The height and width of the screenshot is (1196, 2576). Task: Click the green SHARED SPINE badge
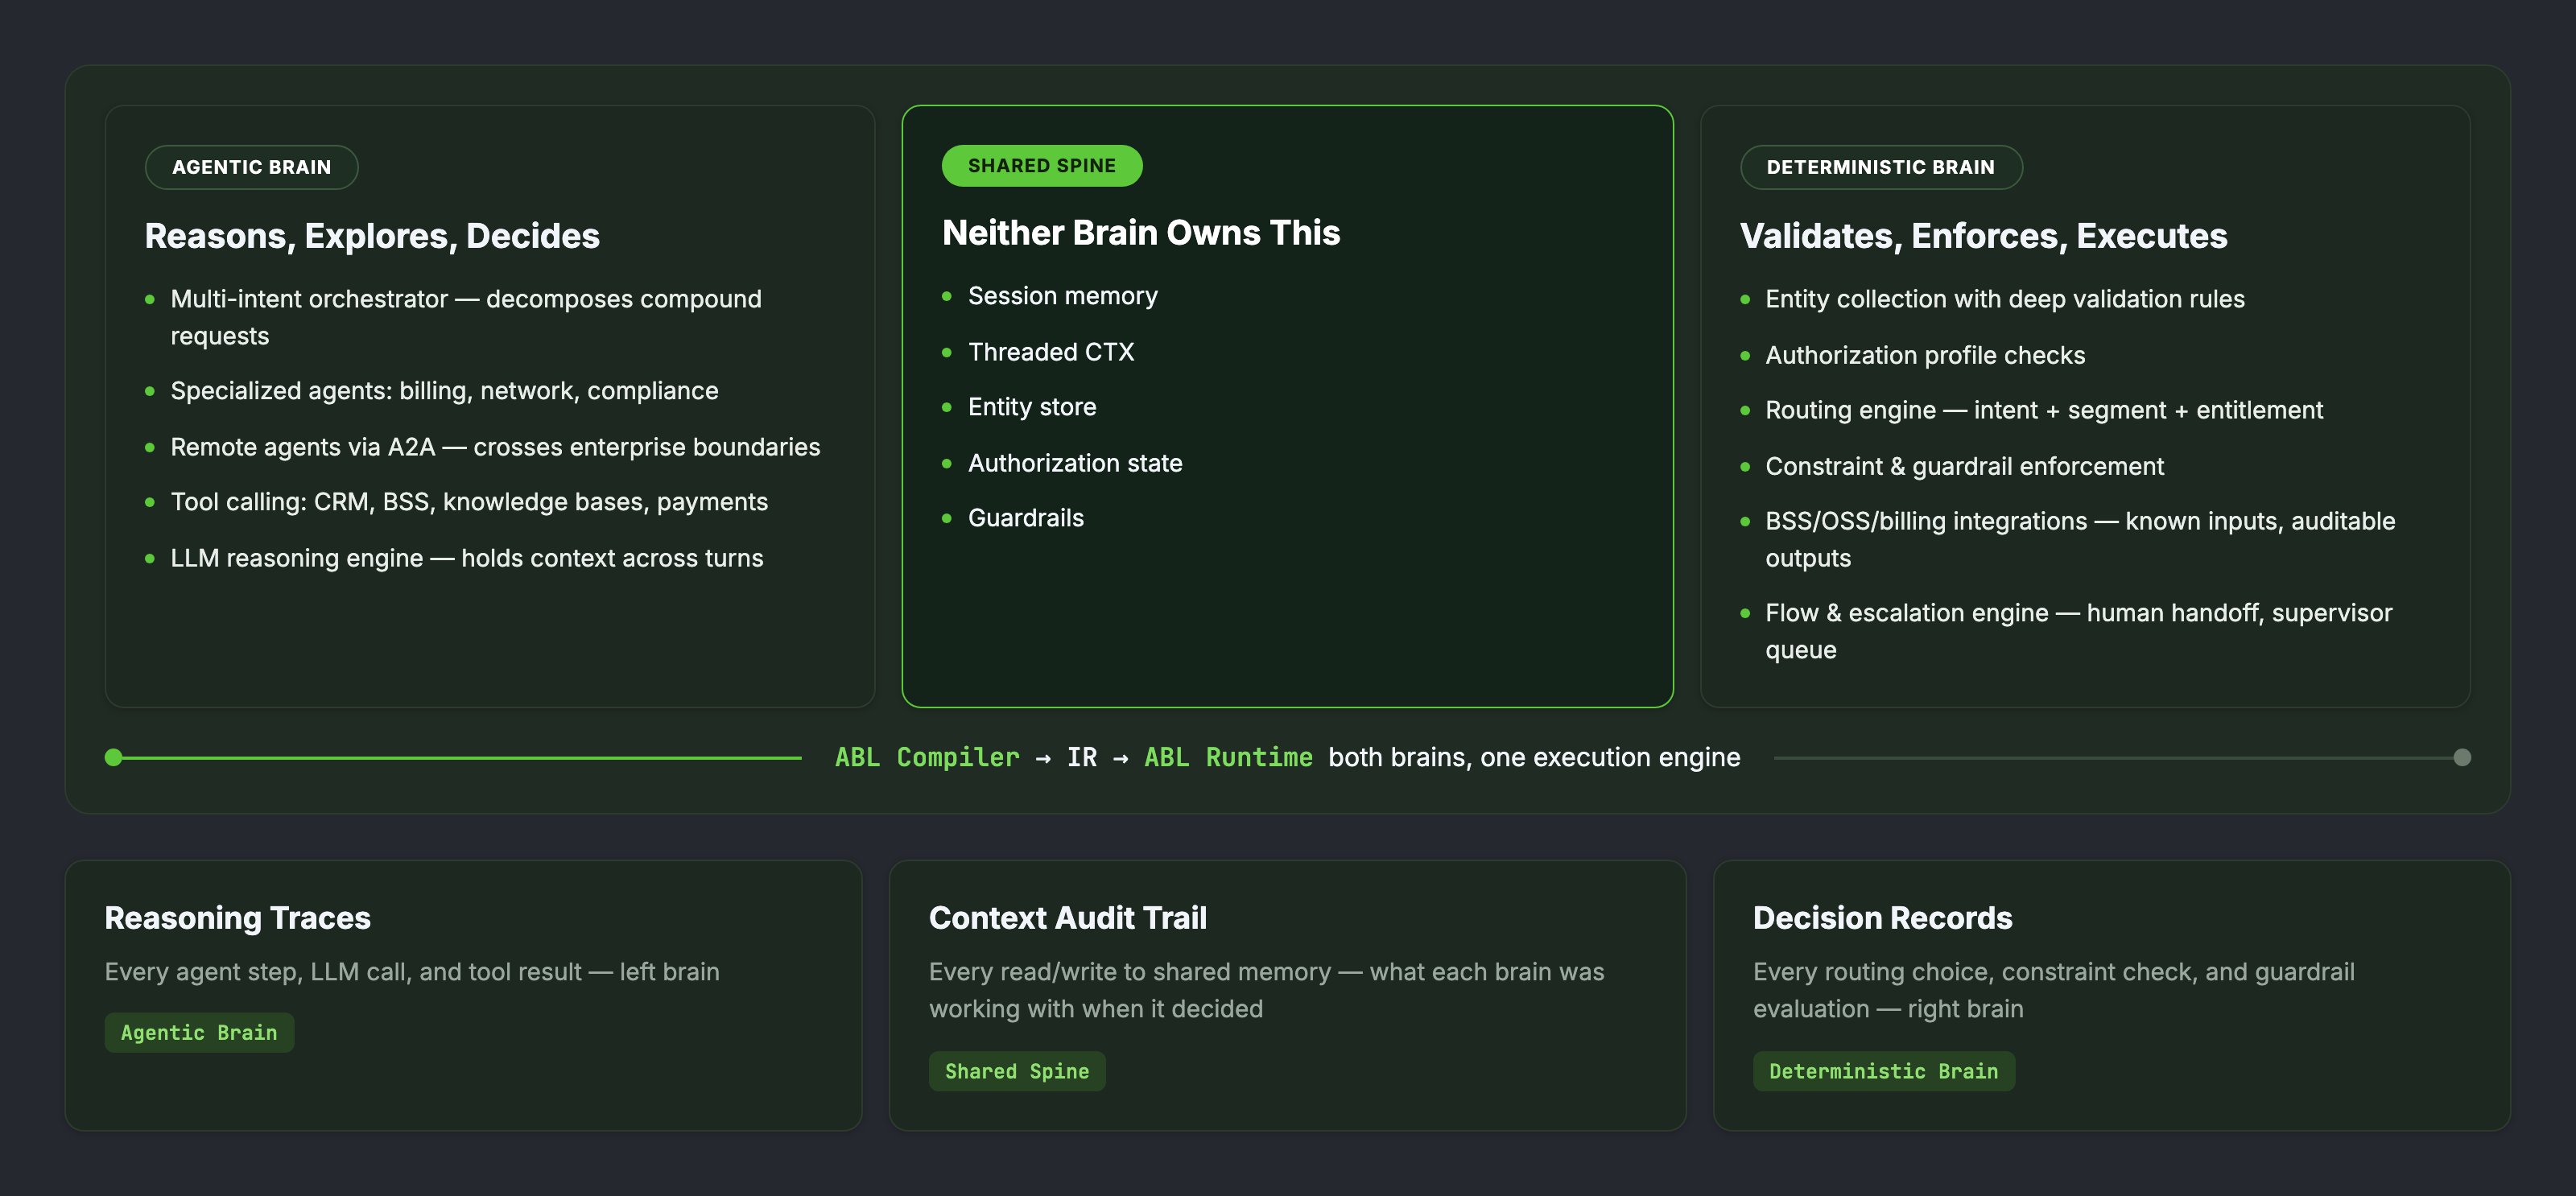1041,165
